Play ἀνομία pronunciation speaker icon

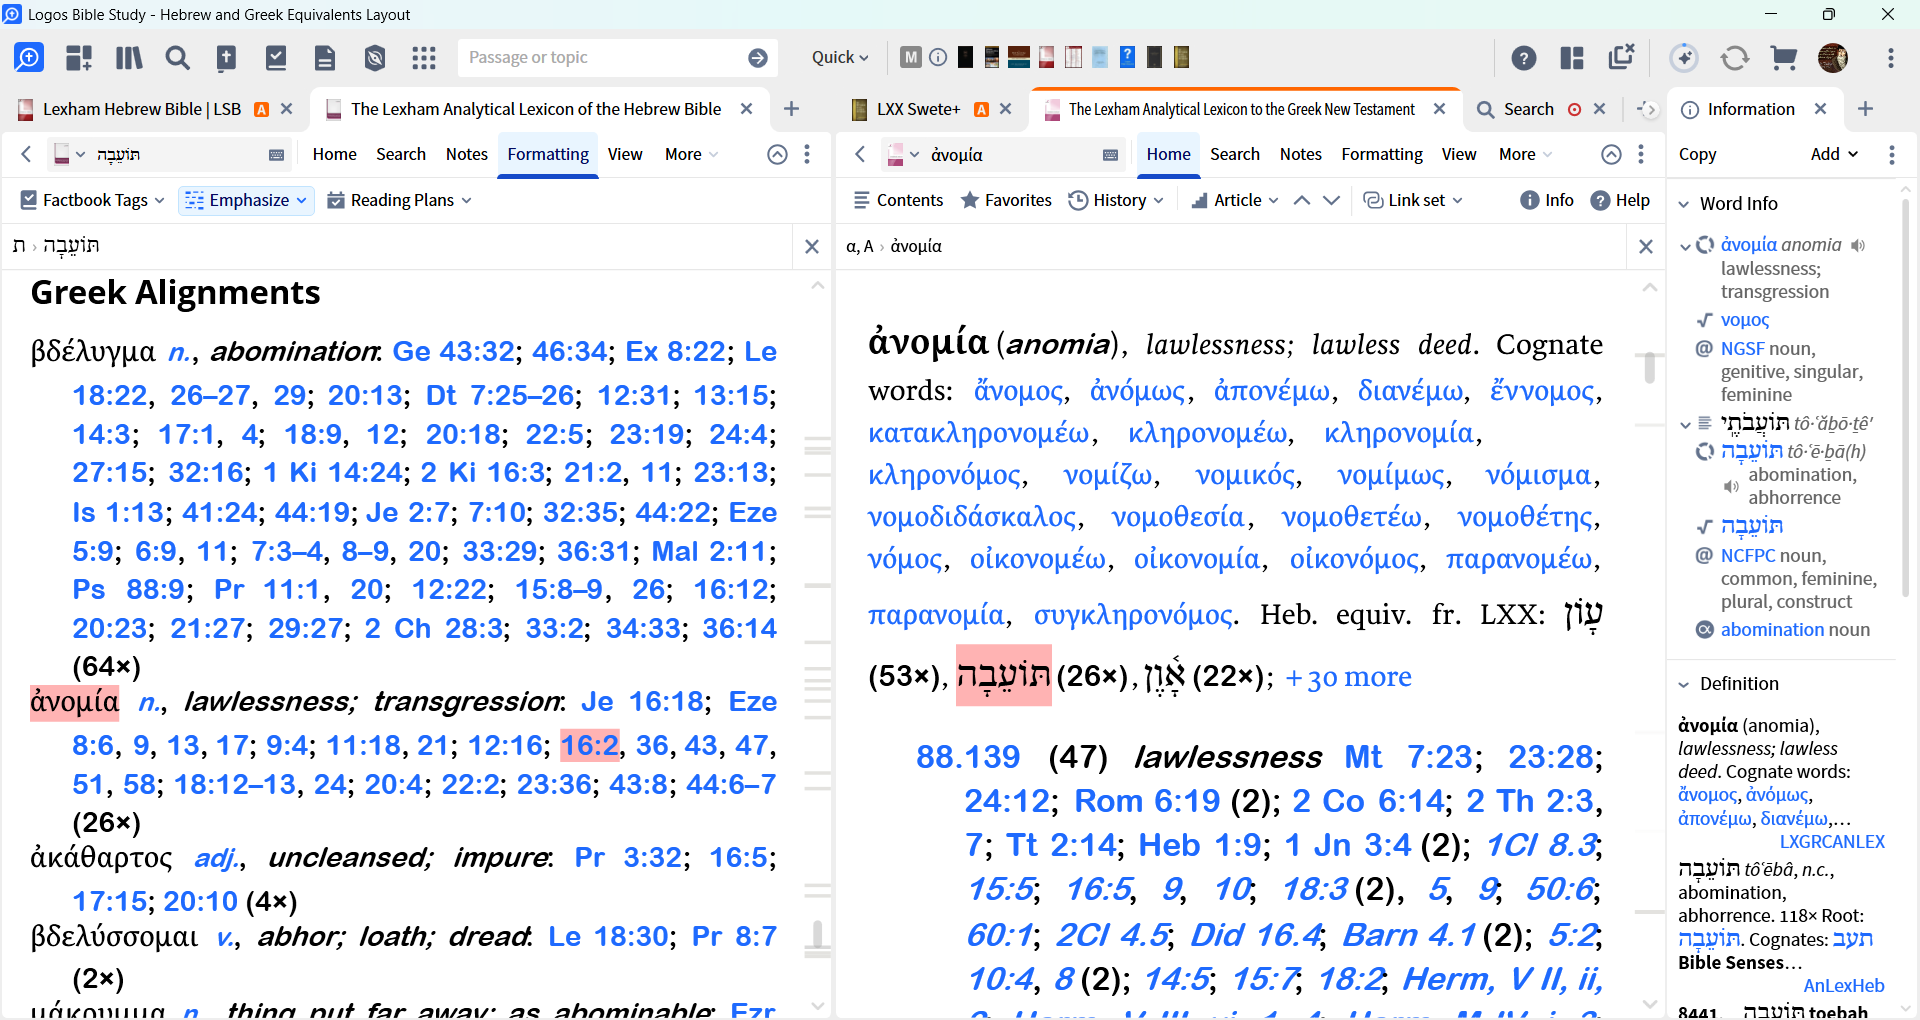point(1858,245)
